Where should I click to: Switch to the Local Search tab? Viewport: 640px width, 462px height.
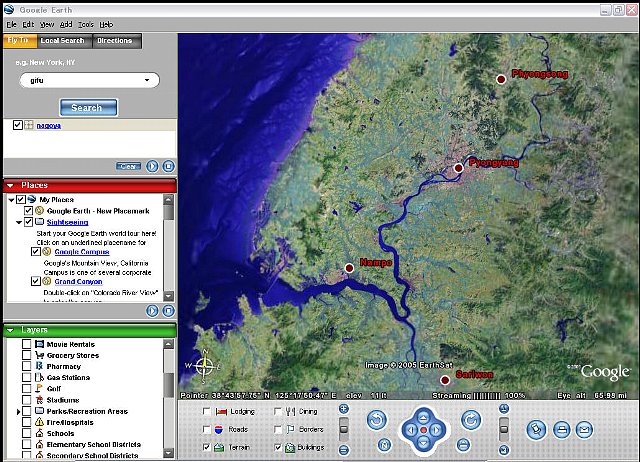point(62,41)
